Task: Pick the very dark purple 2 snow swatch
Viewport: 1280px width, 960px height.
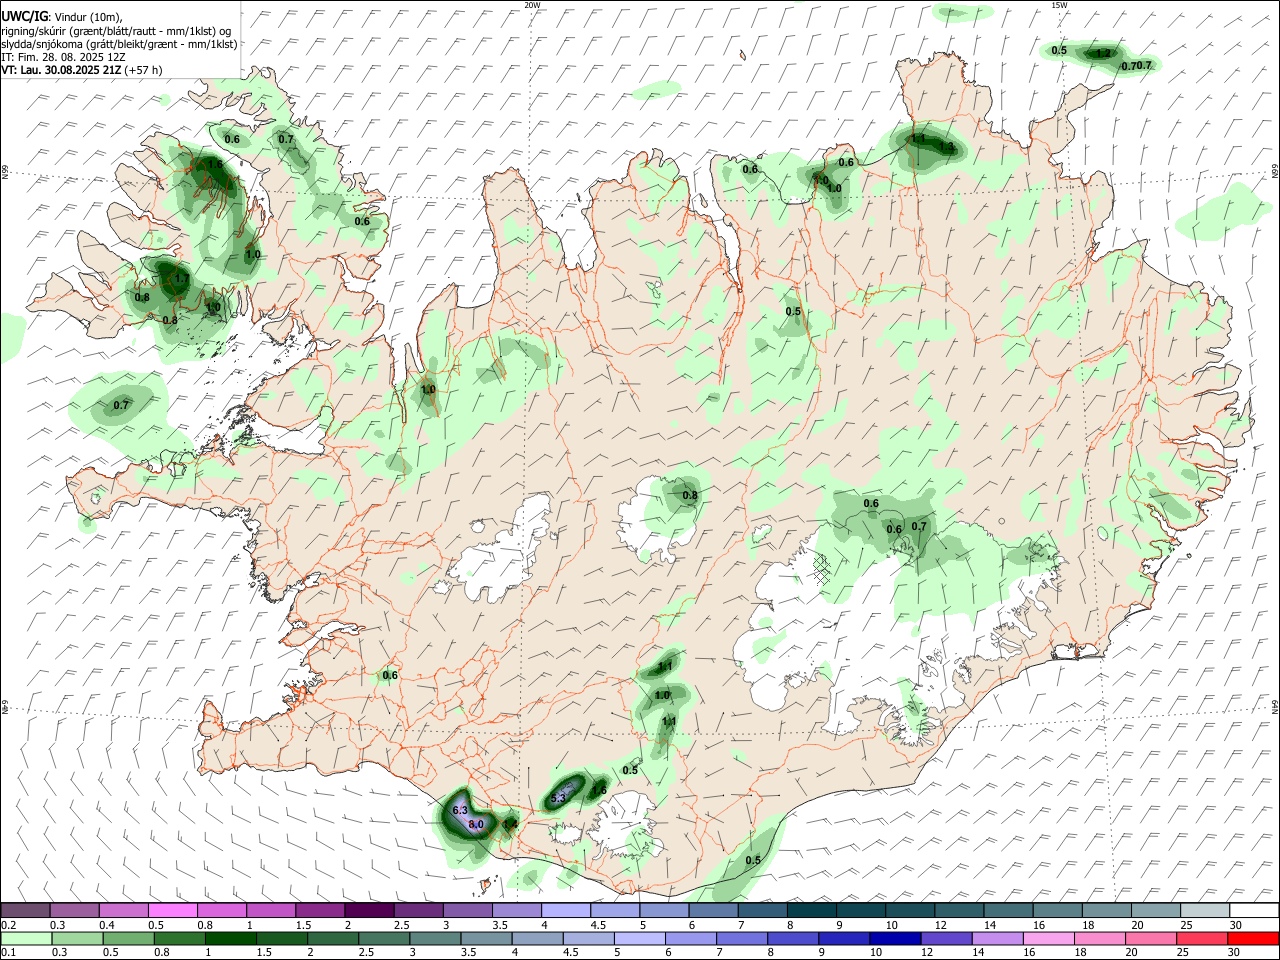Action: (x=368, y=911)
